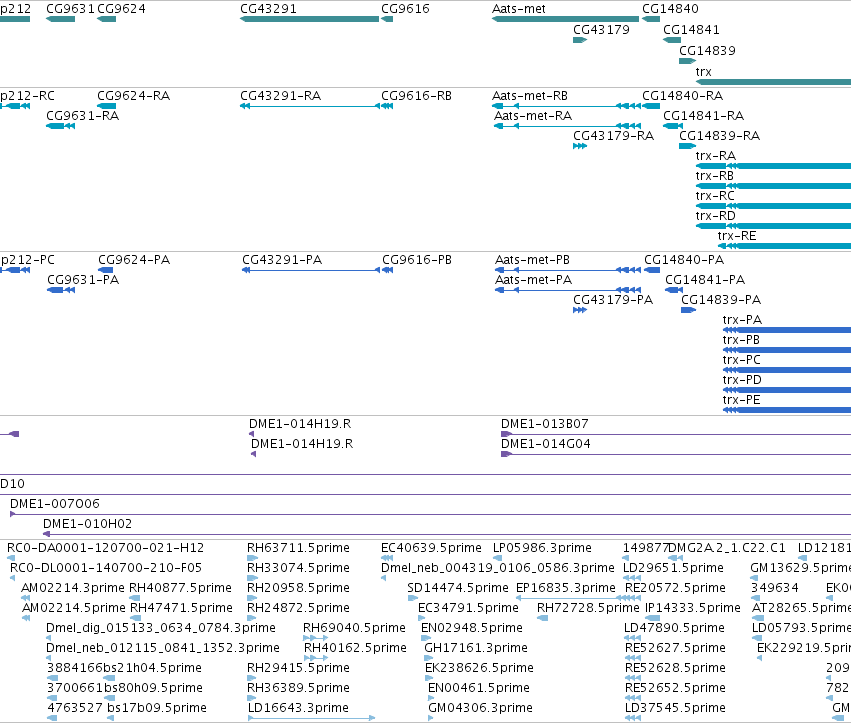The image size is (851, 723).
Task: Select EST Dmel_dig_015133_0634_0784.3prime
Action: pyautogui.click(x=161, y=628)
